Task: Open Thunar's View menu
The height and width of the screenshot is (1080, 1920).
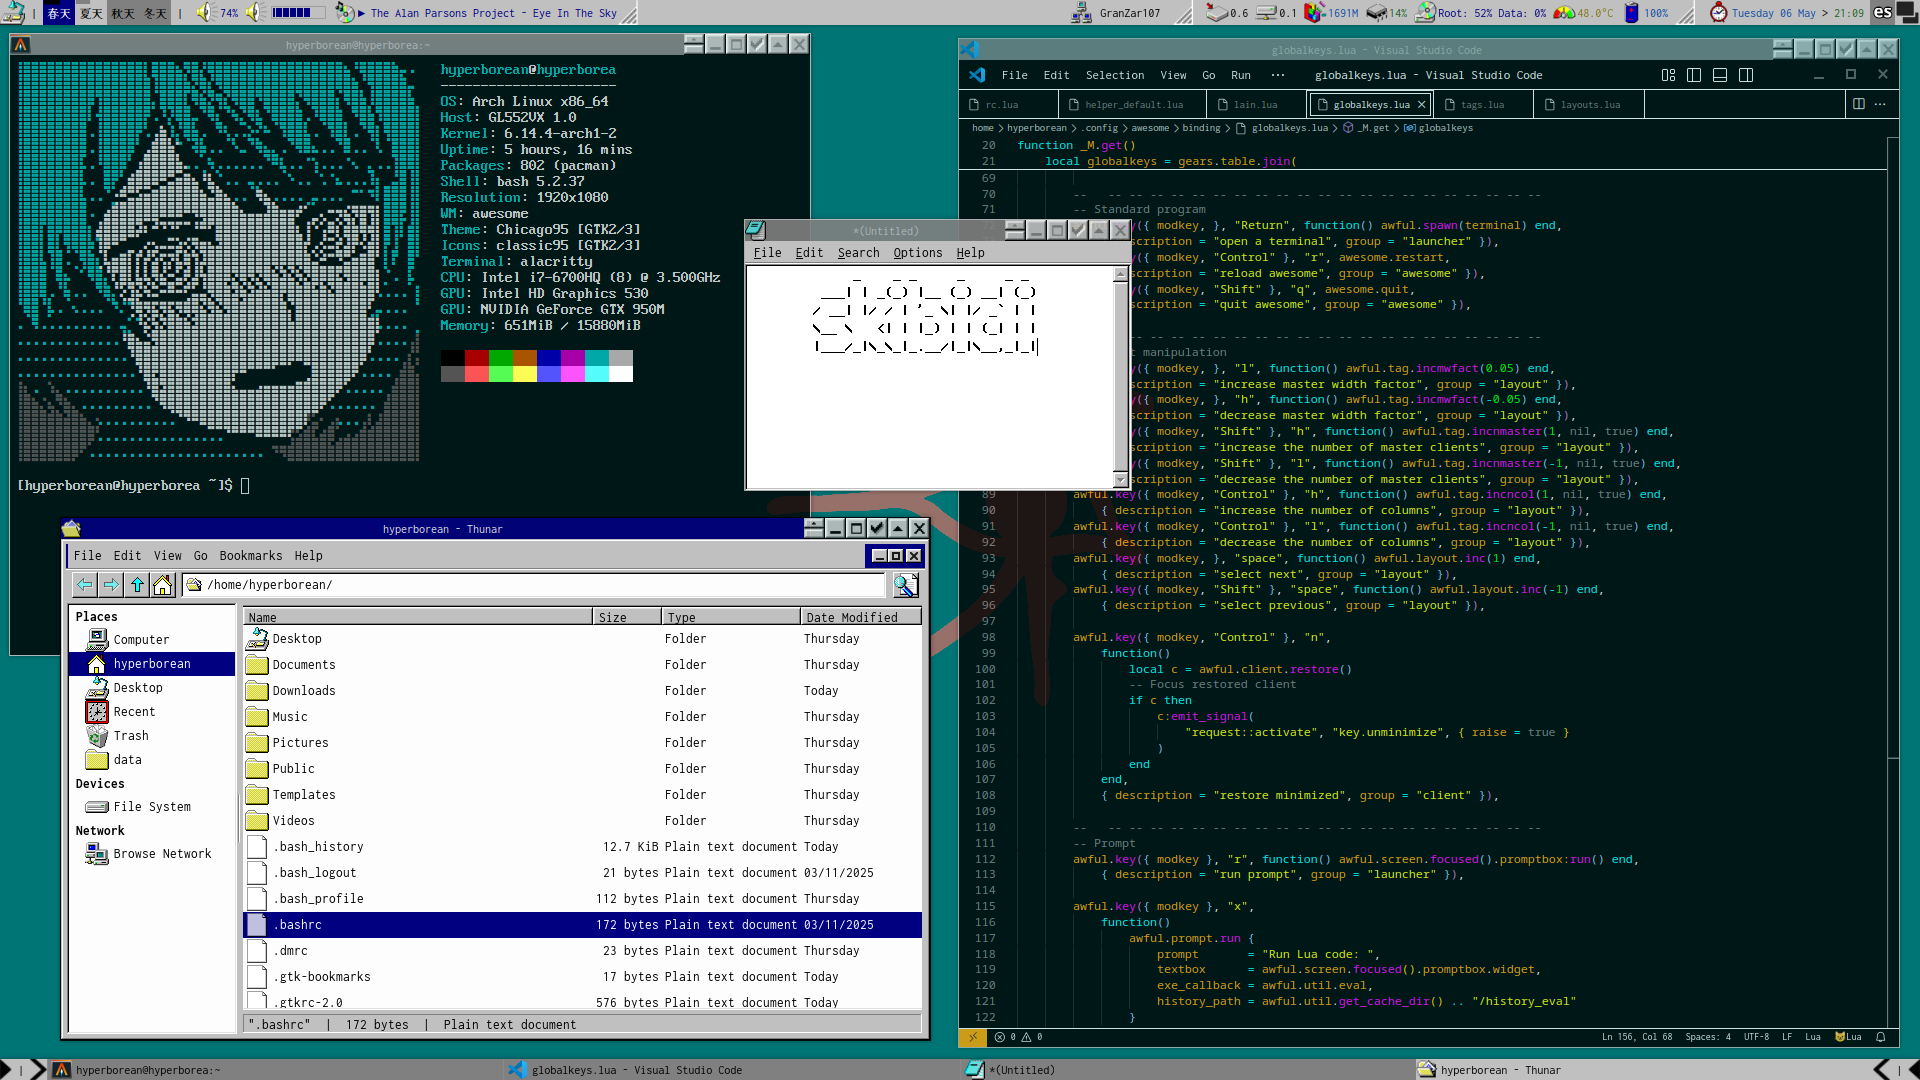Action: click(167, 556)
